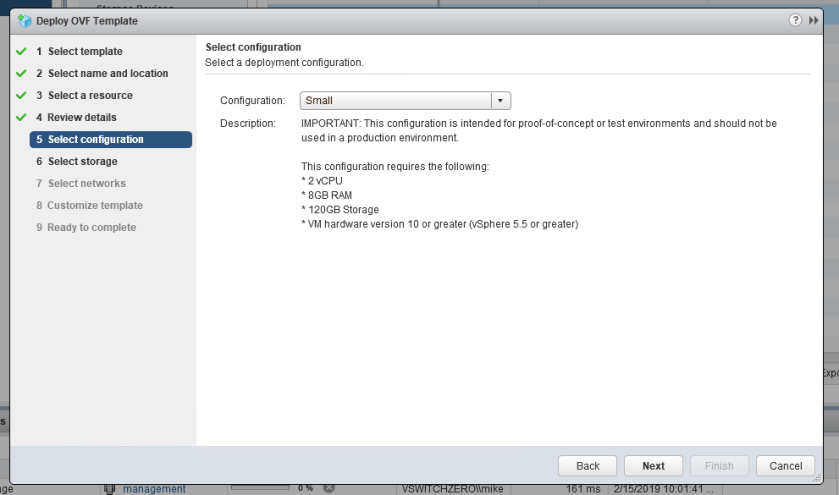This screenshot has width=839, height=495.
Task: Click the Deploy OVF Template title icon
Action: (x=25, y=21)
